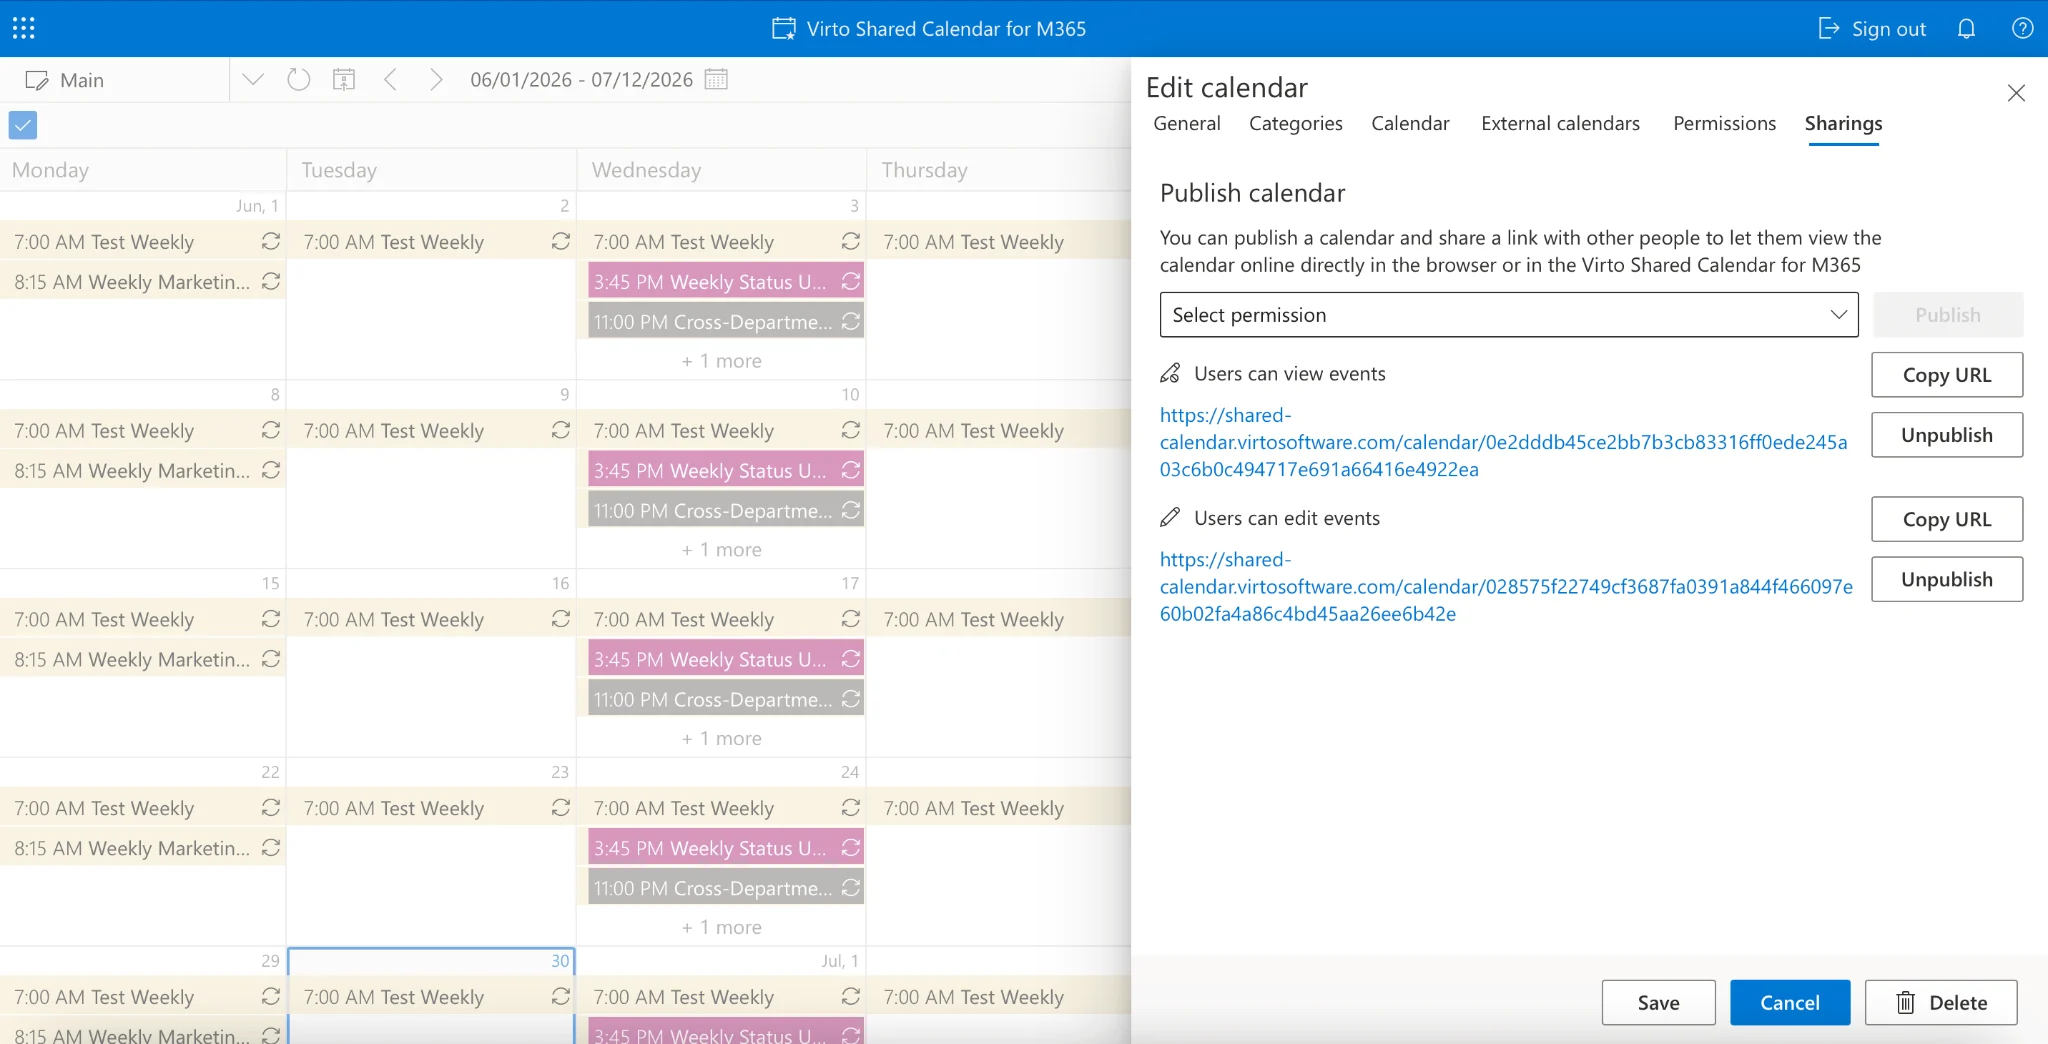Click recurrence icon on Jun 1 Test Weekly
This screenshot has width=2048, height=1044.
tap(271, 241)
